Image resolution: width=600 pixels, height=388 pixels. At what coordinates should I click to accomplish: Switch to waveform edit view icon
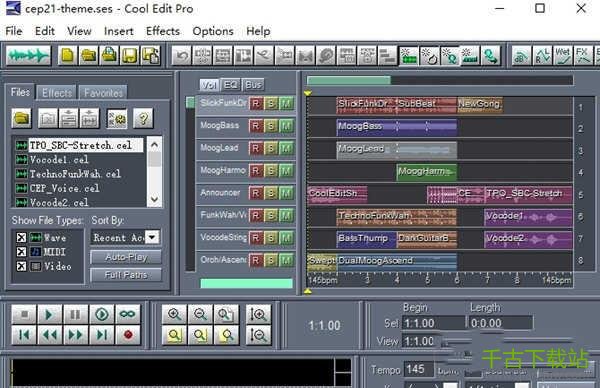(x=28, y=56)
